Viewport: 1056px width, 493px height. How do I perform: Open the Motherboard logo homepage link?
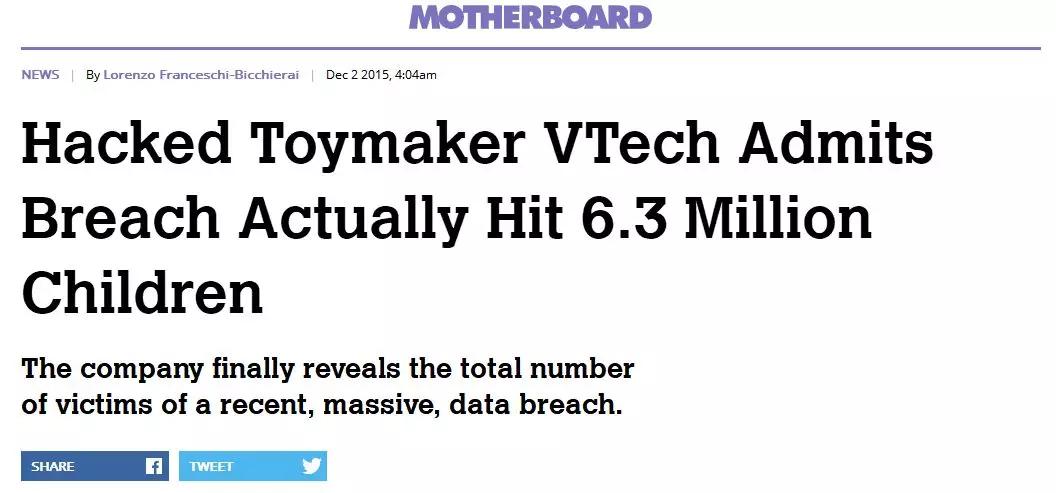click(531, 17)
